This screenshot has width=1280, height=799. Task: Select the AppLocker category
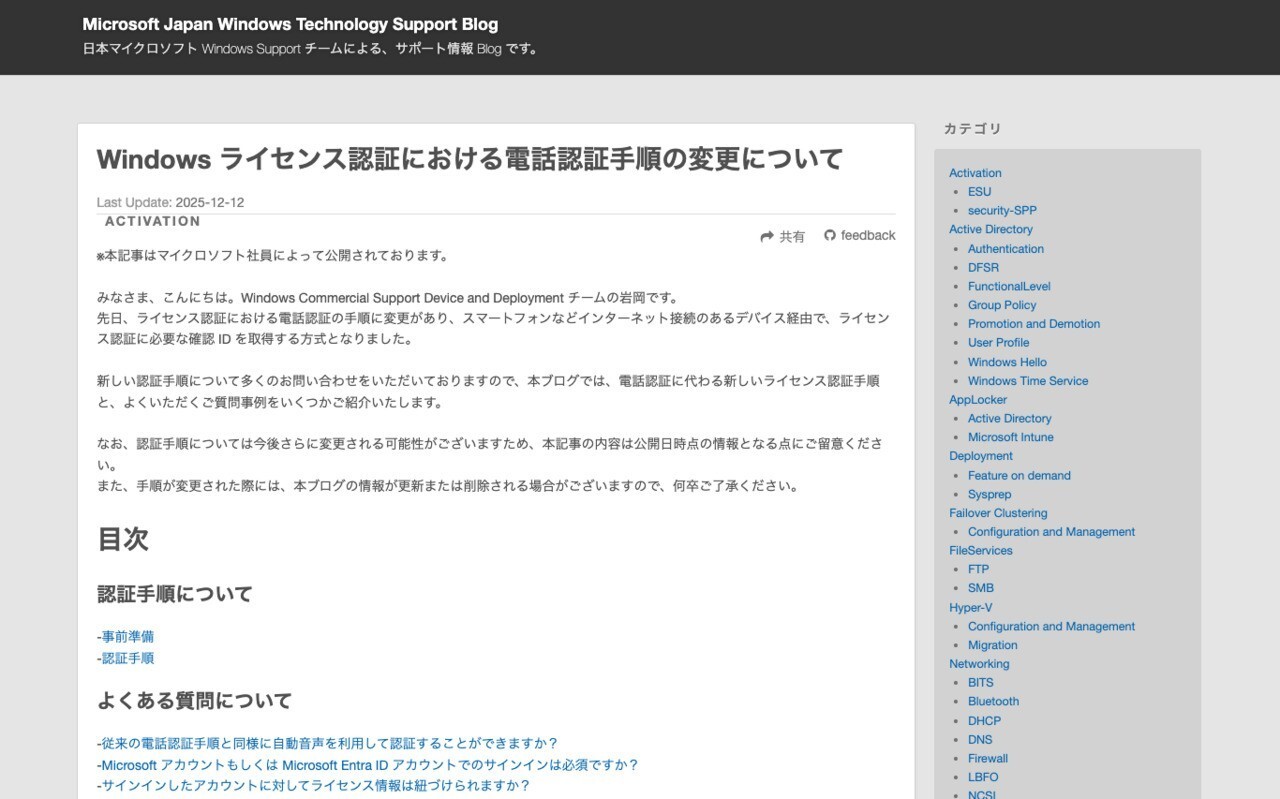(x=978, y=399)
